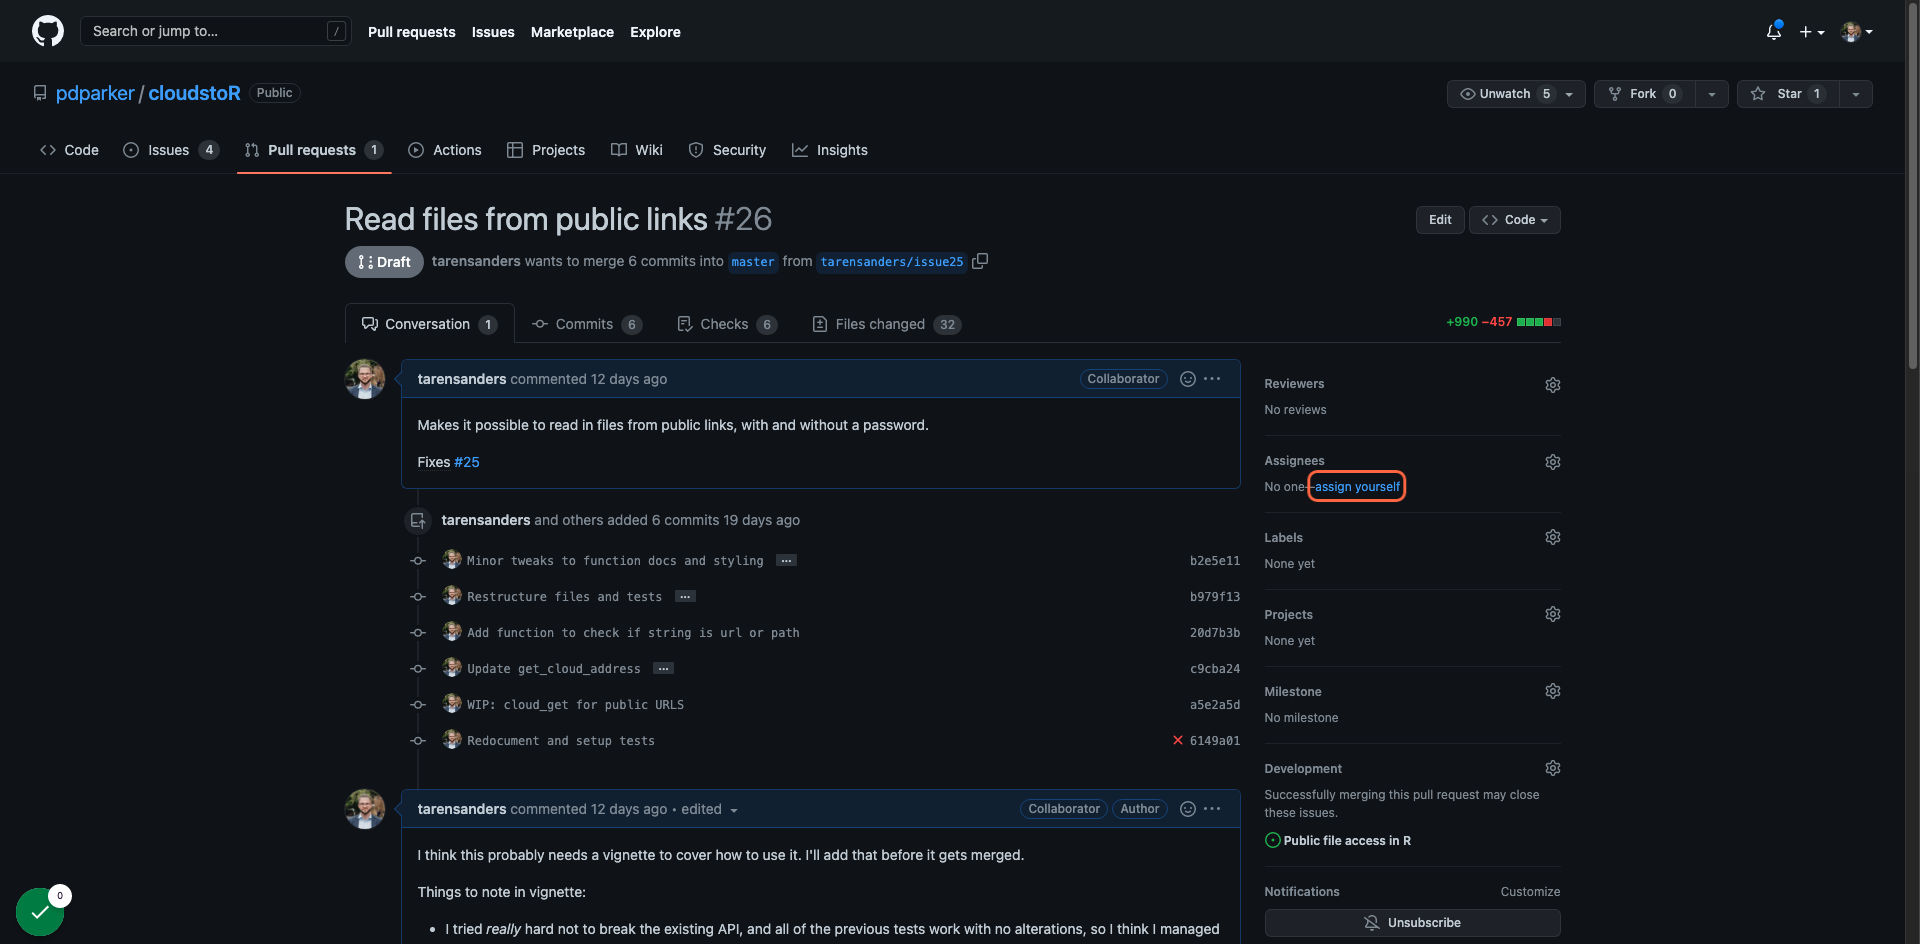Open Reviewers settings gear

coord(1552,385)
